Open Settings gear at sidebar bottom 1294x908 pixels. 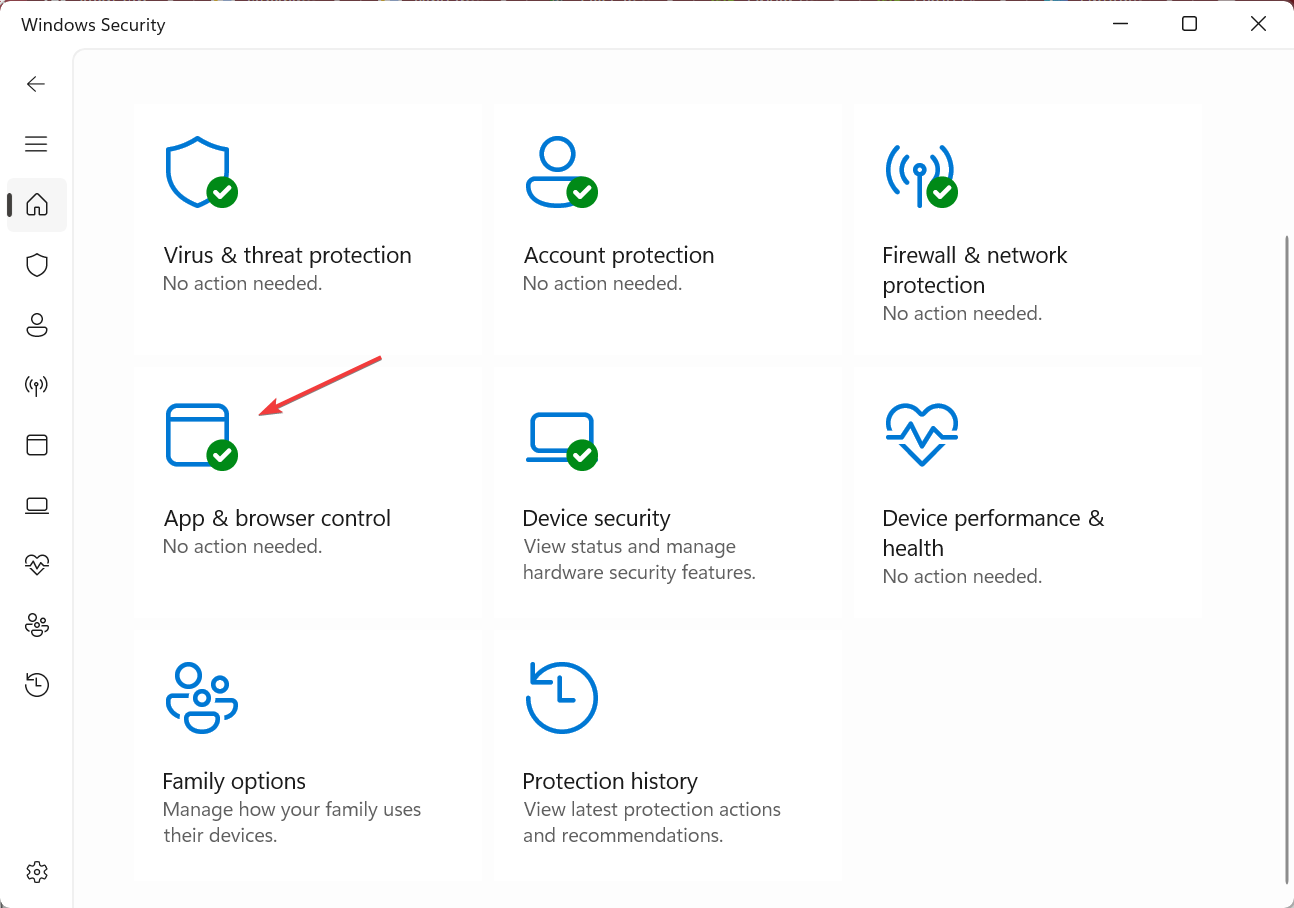coord(37,872)
